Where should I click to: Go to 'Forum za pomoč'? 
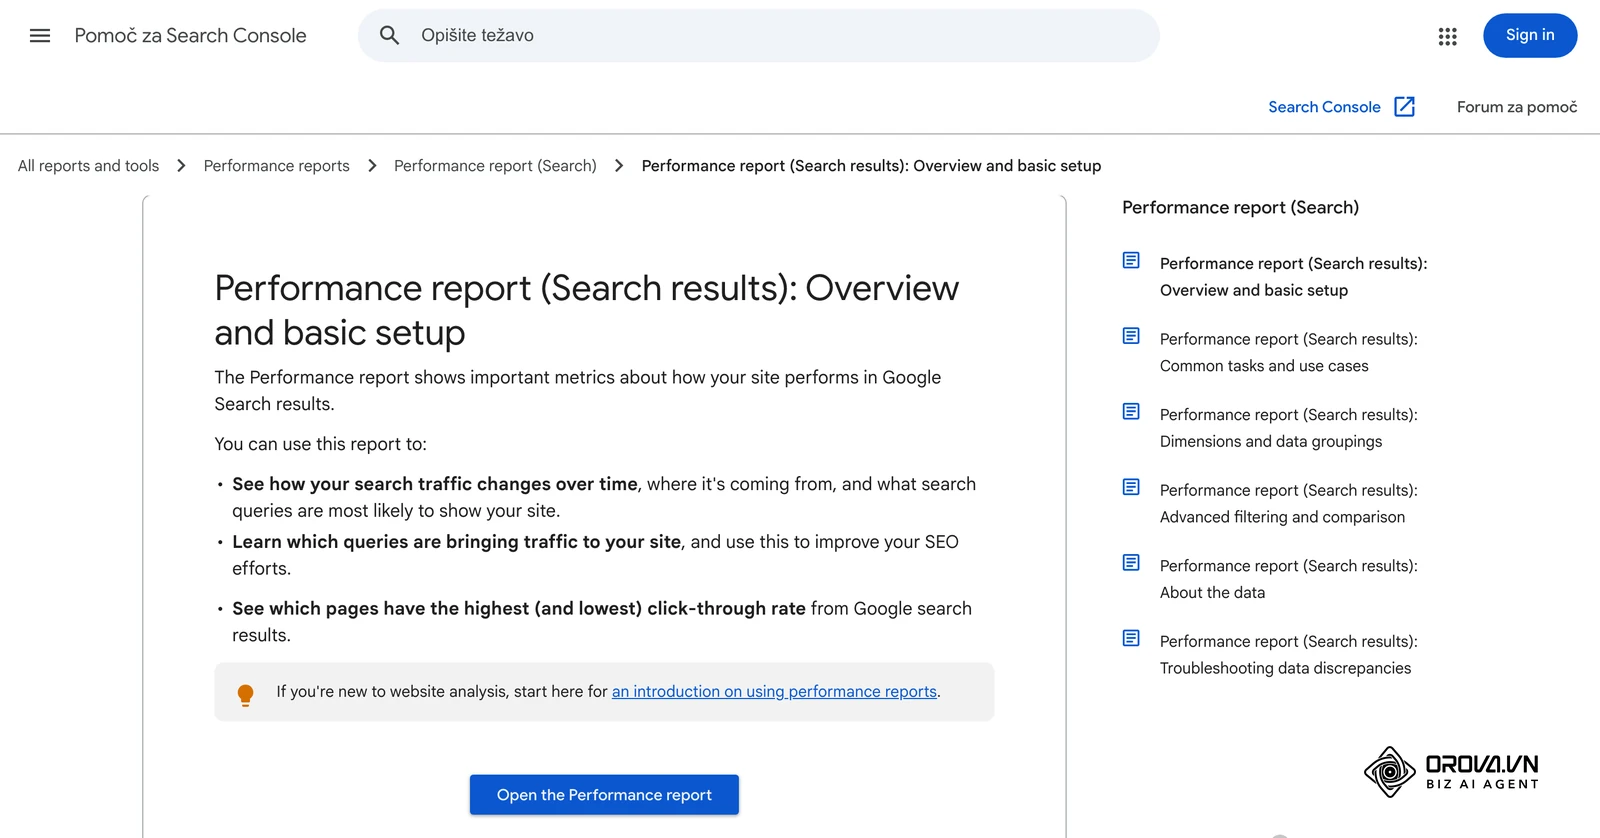[x=1517, y=107]
